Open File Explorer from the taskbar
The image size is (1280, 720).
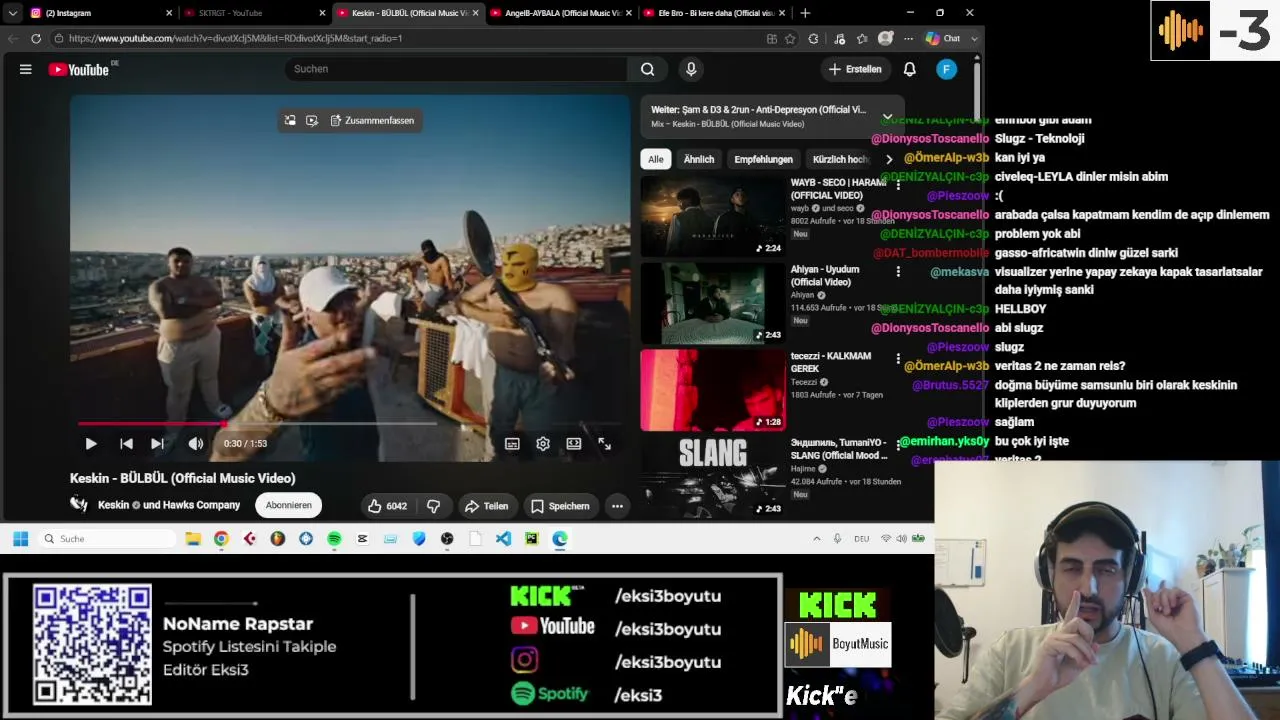tap(193, 539)
